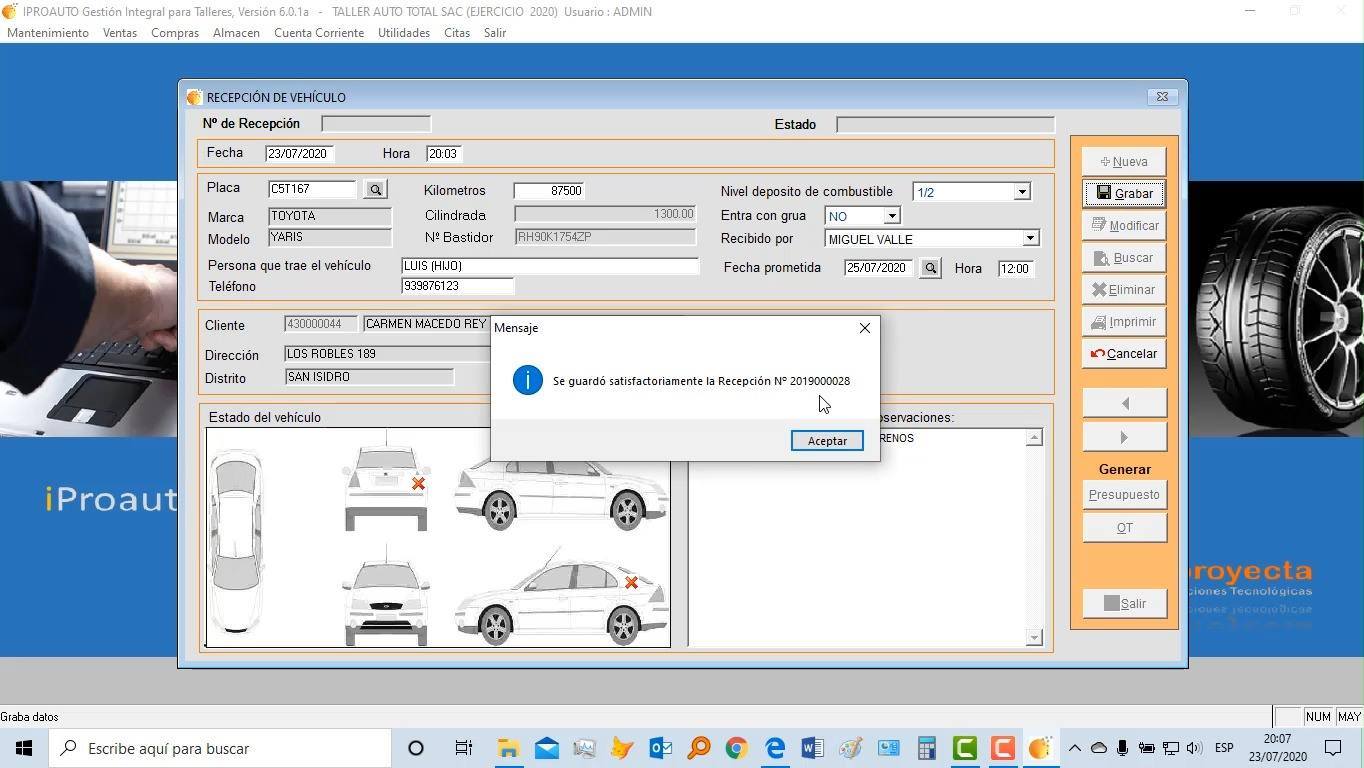1364x768 pixels.
Task: Click Grabar to save the reception
Action: pyautogui.click(x=1124, y=194)
